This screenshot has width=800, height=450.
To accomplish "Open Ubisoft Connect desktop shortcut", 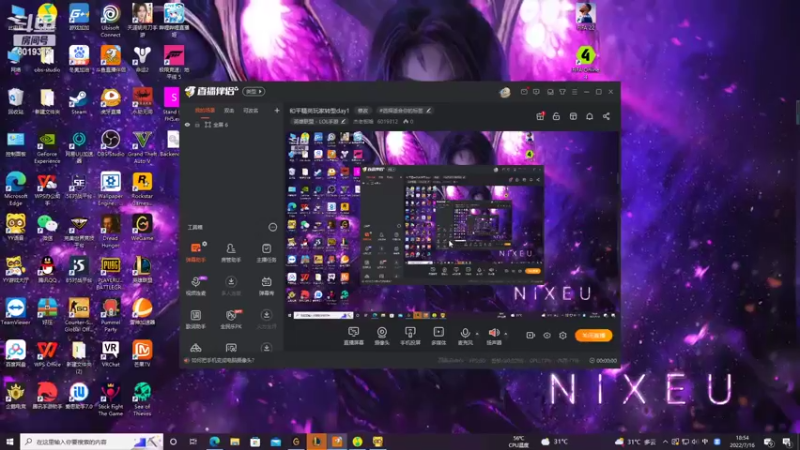I will 110,20.
